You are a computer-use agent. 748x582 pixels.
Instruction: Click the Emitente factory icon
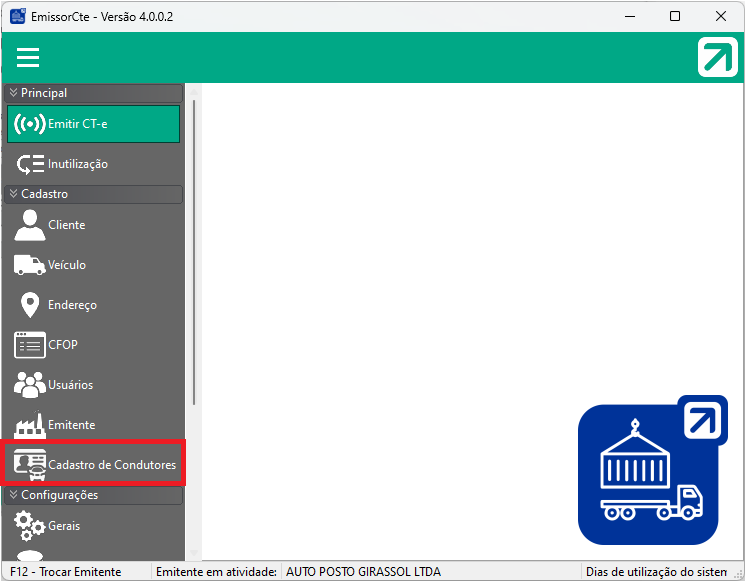[x=30, y=425]
